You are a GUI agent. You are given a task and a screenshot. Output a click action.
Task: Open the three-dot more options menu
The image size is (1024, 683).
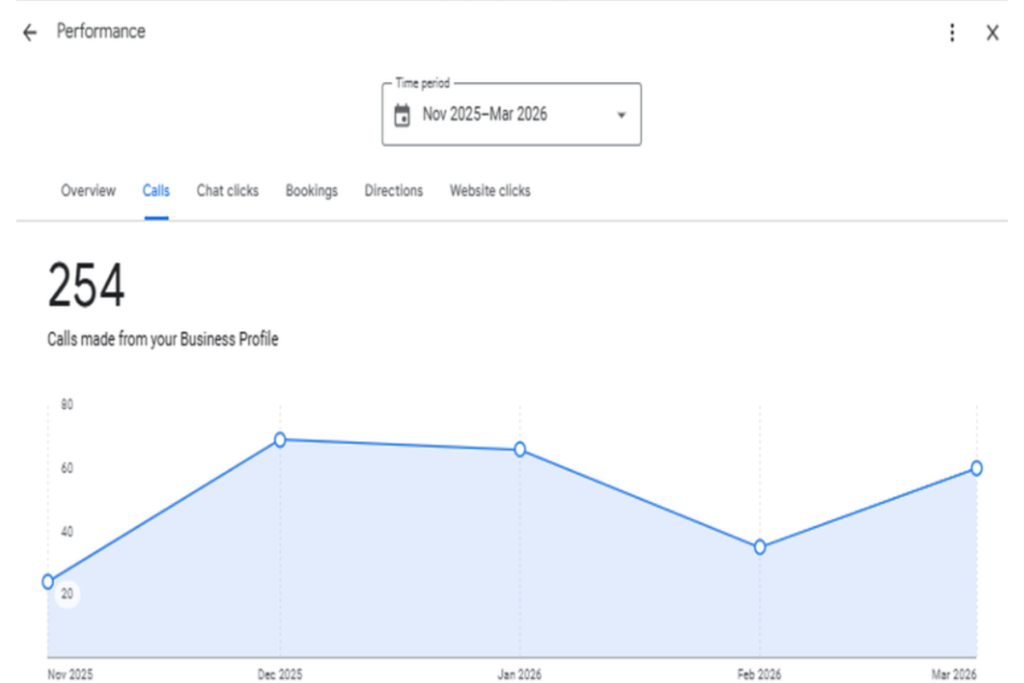pos(952,33)
